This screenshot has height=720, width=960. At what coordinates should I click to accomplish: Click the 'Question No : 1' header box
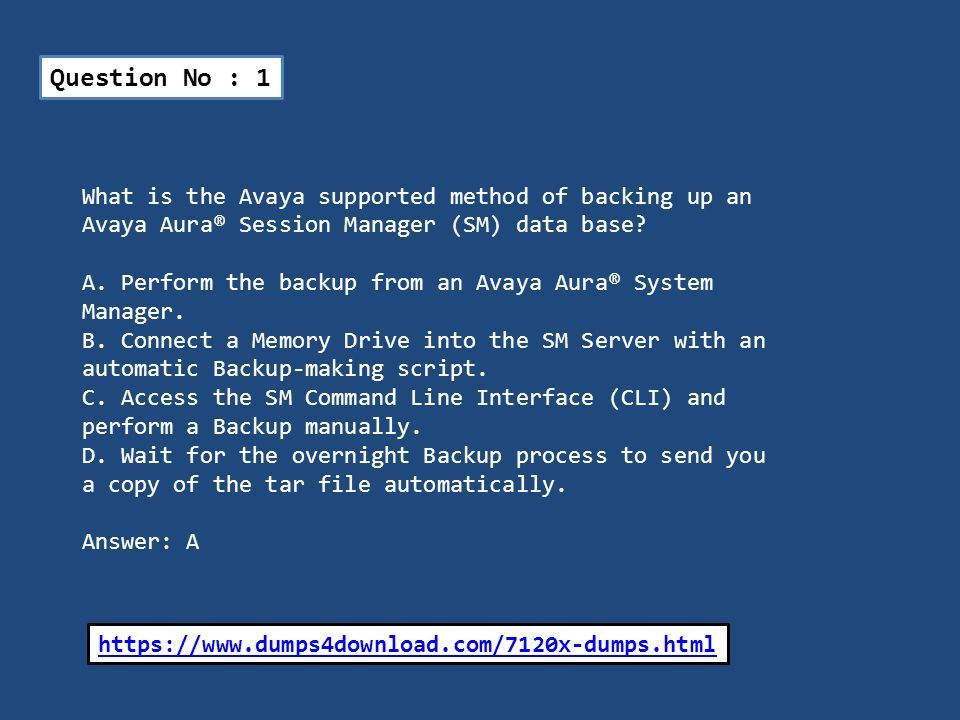(161, 78)
